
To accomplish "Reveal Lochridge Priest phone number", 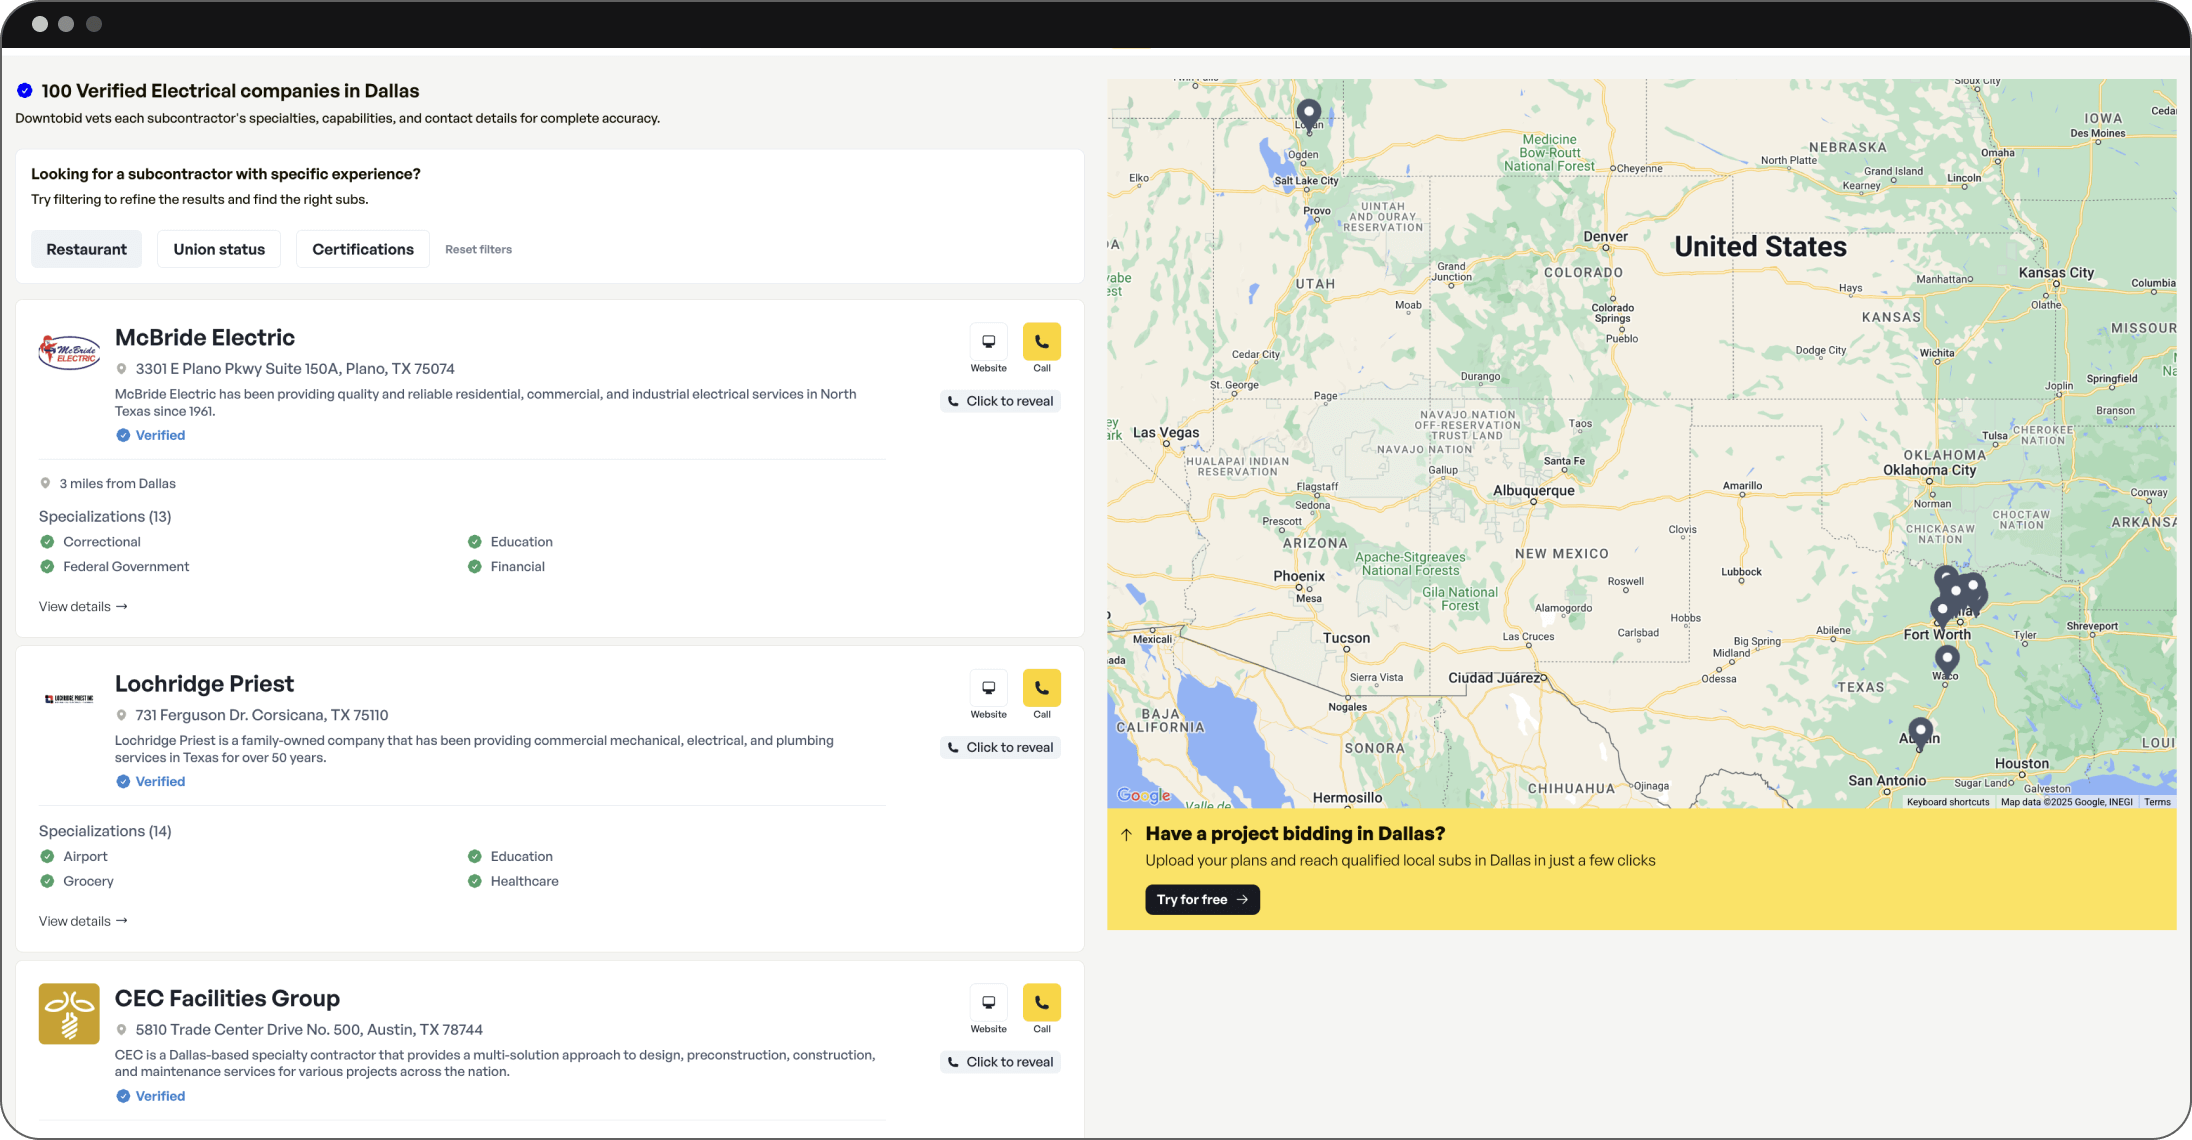I will coord(1000,747).
